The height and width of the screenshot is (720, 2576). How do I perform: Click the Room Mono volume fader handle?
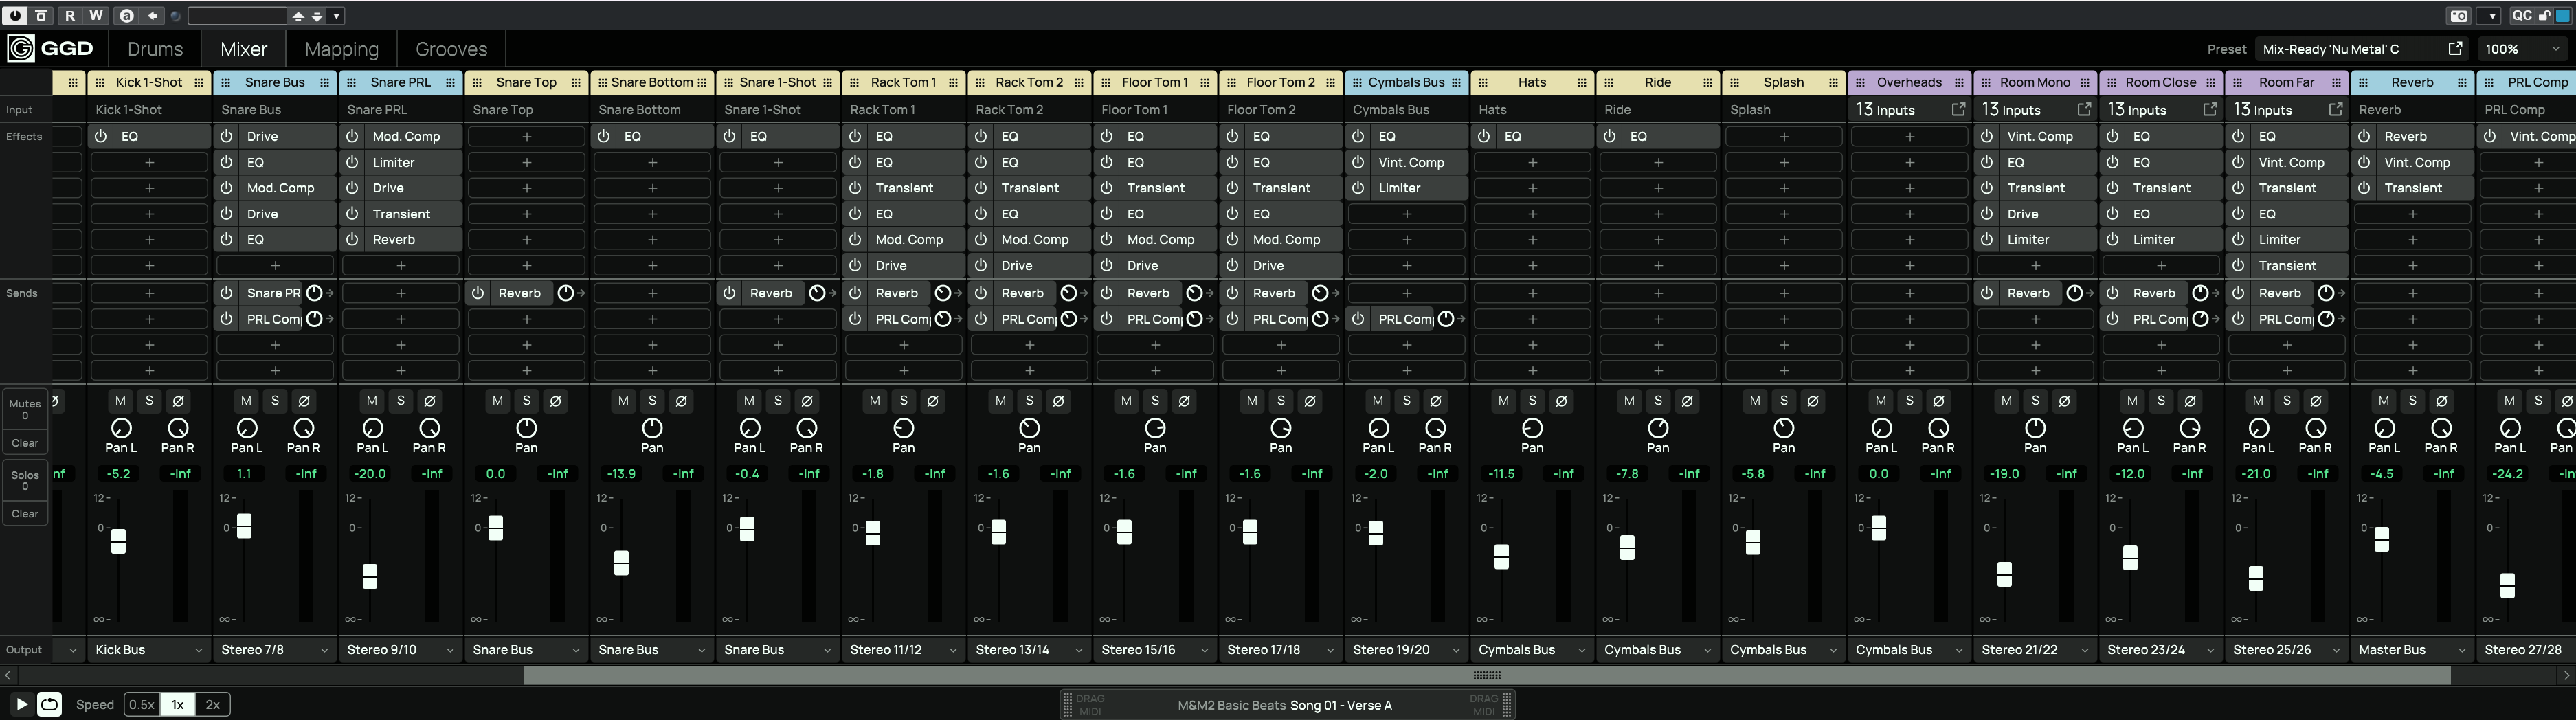[2004, 574]
